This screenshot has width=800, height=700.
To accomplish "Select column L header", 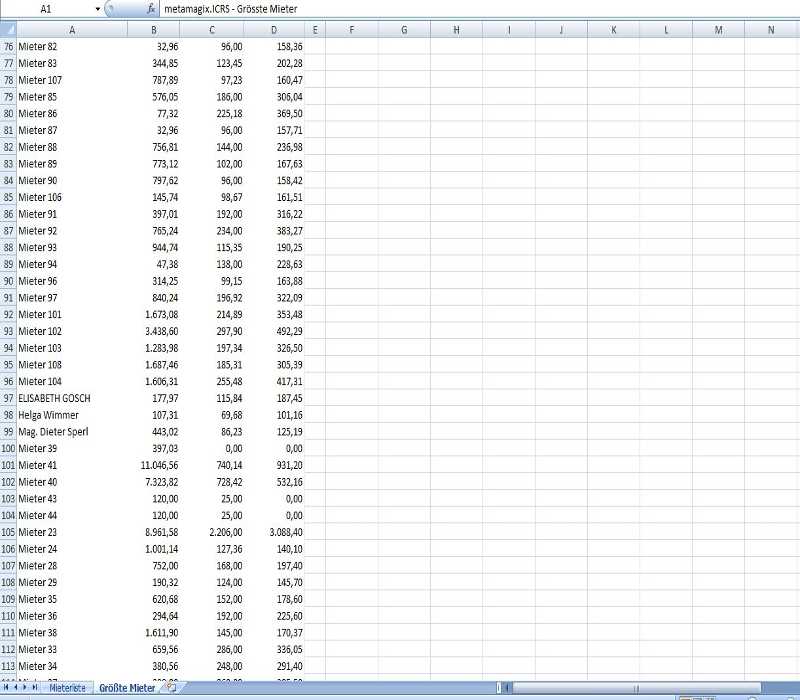I will tap(666, 30).
